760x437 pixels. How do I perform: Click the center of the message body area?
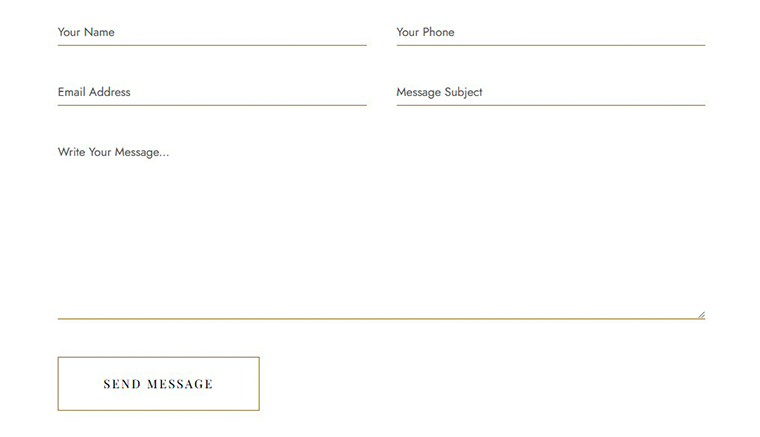pyautogui.click(x=381, y=230)
